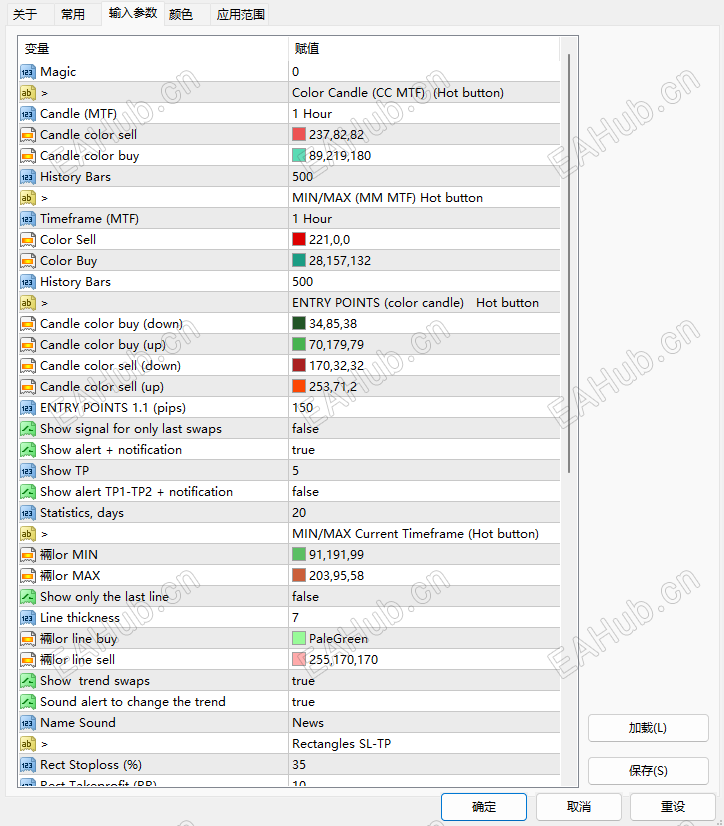Viewport: 724px width, 826px height.
Task: Click the color icon beside Candle color buy (up)
Action: pyautogui.click(x=28, y=345)
